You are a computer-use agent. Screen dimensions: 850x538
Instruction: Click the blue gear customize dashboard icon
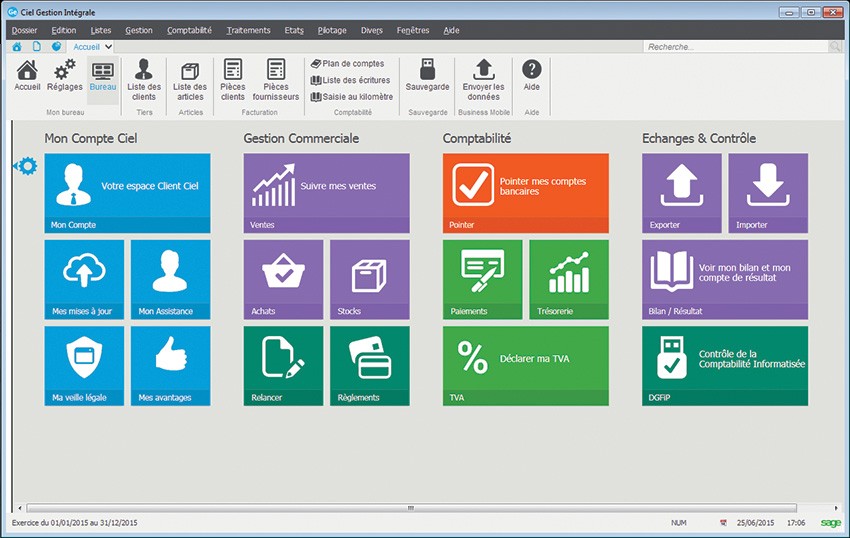click(x=26, y=166)
